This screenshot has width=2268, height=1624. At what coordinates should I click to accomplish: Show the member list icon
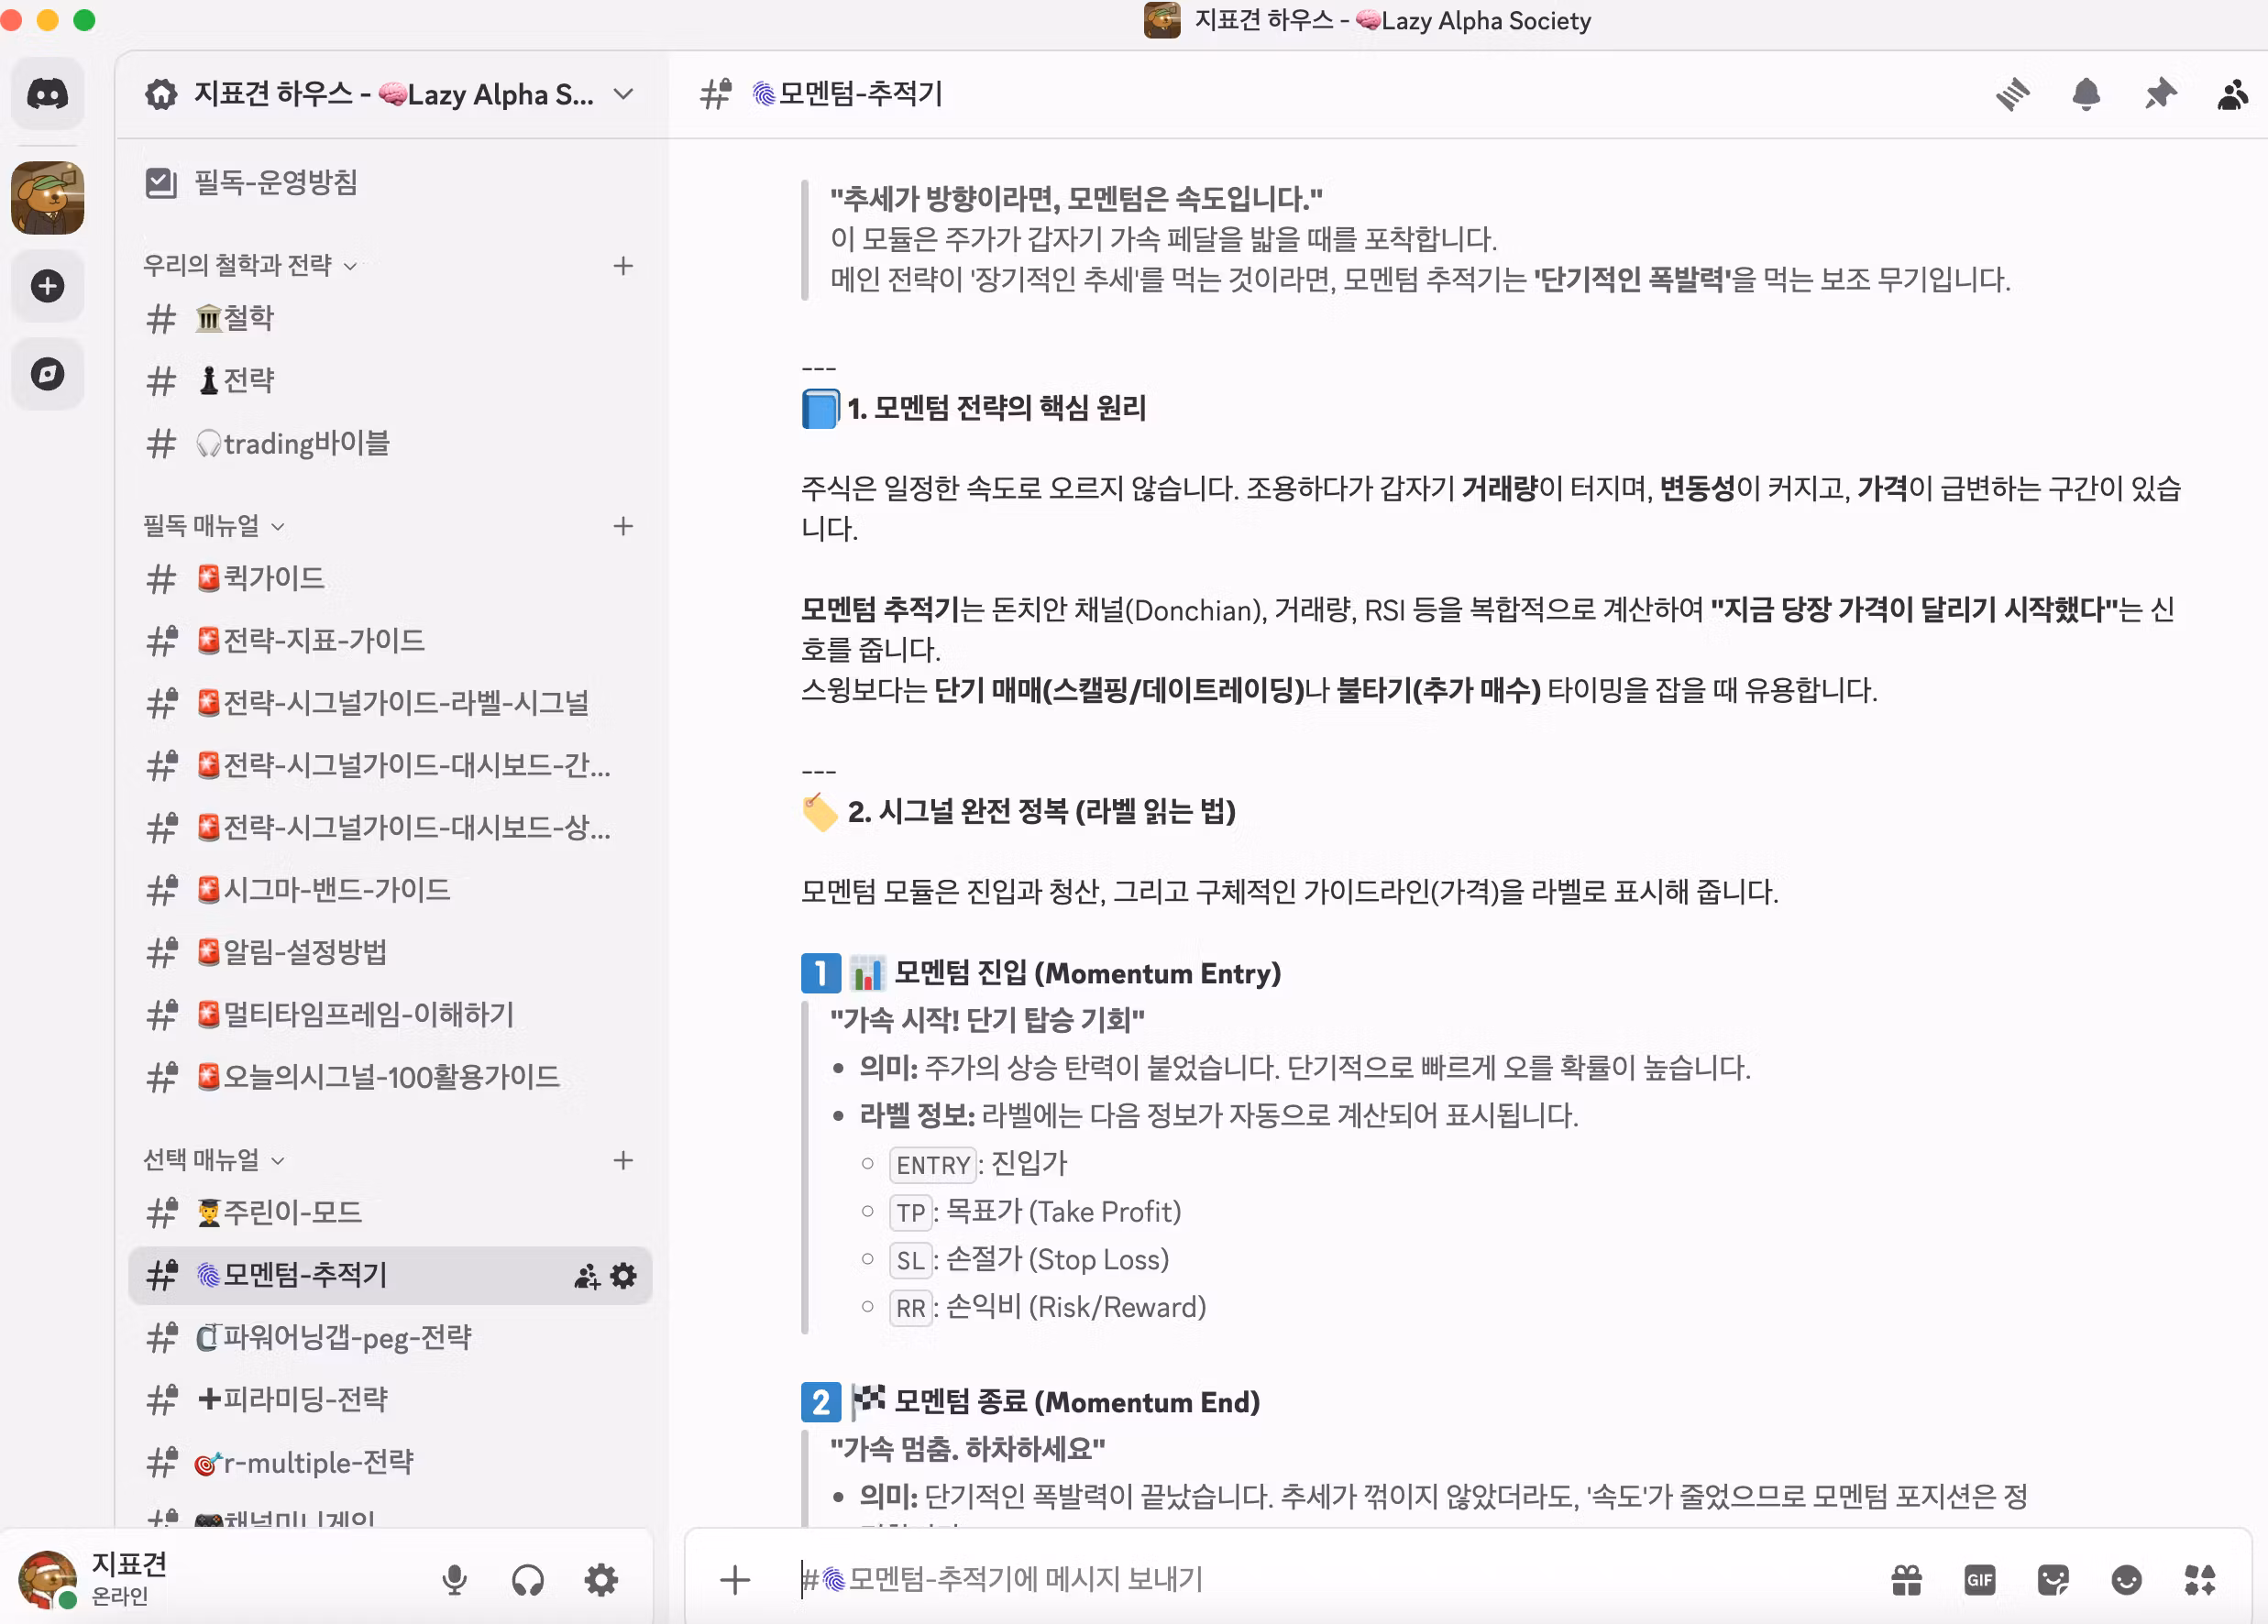2232,95
